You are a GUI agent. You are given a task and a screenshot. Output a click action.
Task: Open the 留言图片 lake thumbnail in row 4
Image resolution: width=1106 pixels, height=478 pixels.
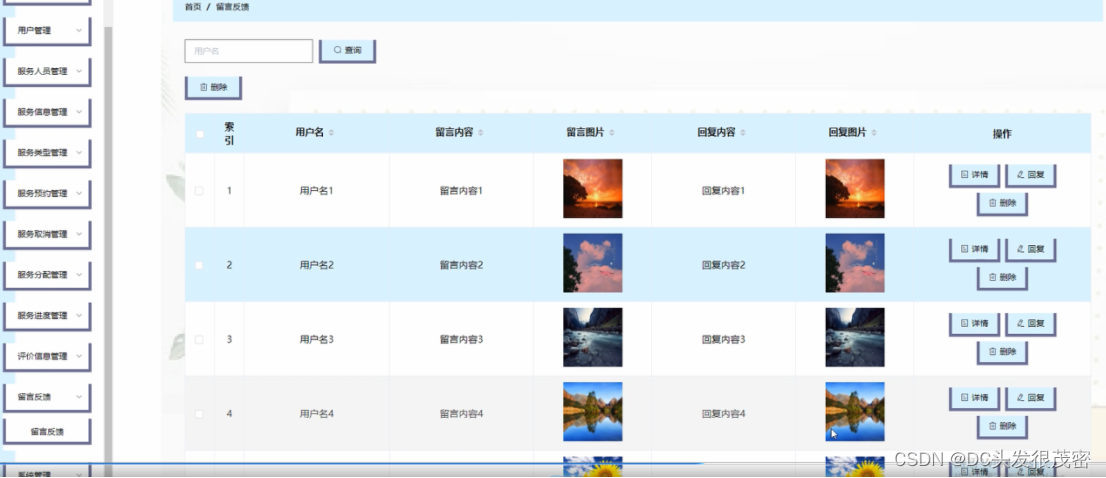pyautogui.click(x=592, y=412)
